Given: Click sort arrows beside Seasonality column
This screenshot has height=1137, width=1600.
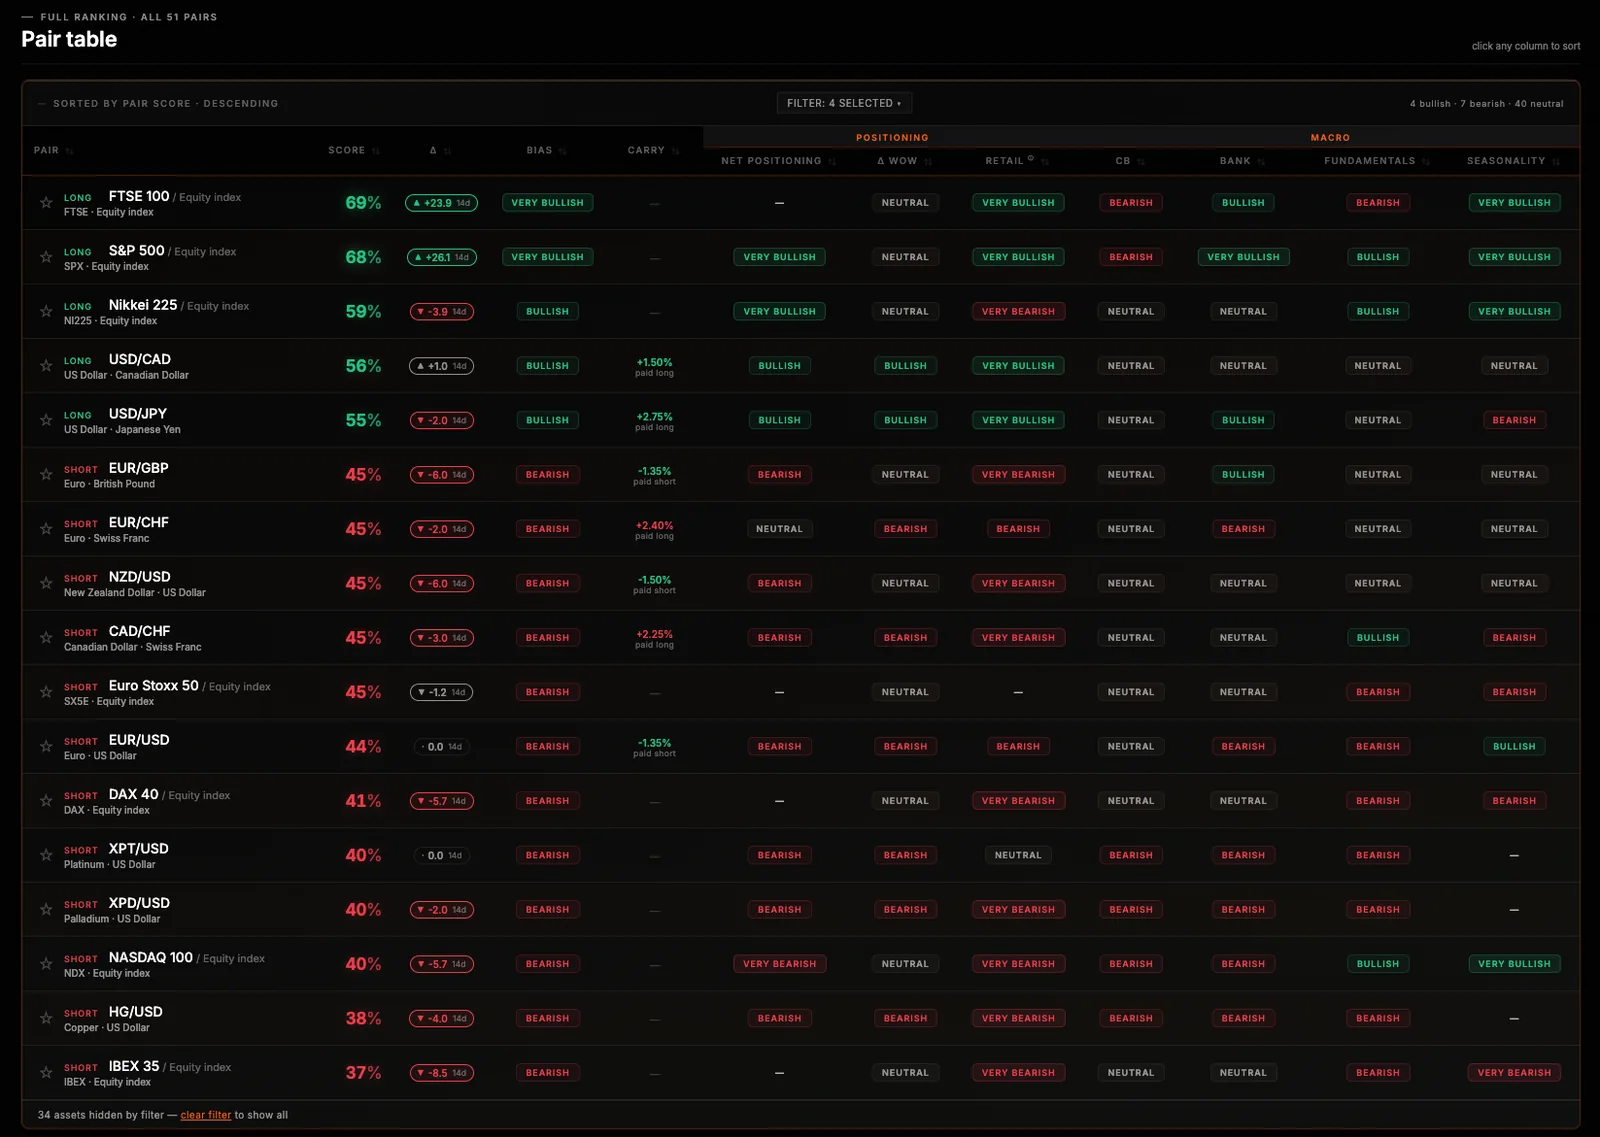Looking at the screenshot, I should pos(1556,162).
